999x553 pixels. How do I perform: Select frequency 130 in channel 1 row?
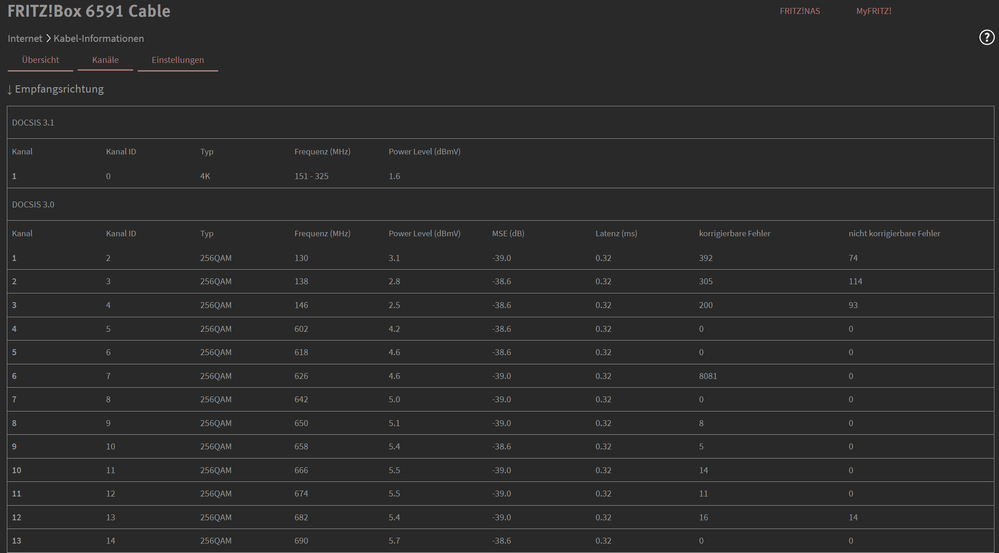pos(301,258)
